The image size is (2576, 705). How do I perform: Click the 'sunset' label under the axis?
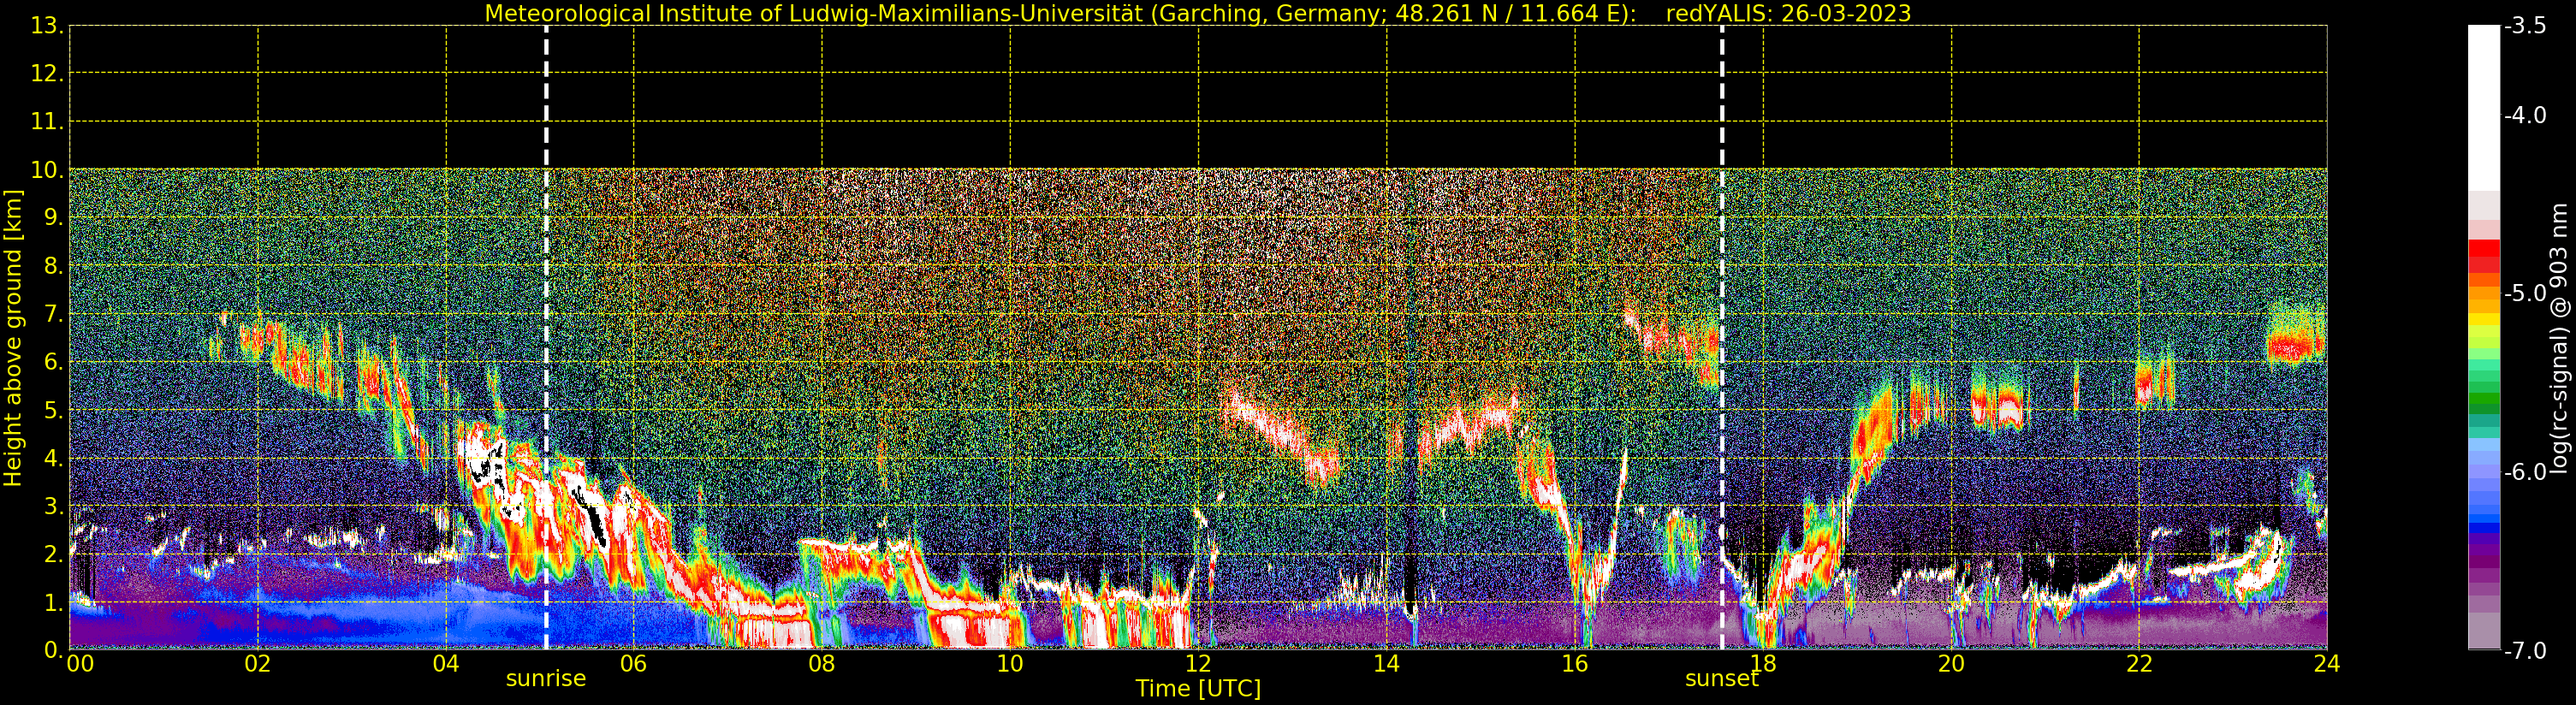1721,679
